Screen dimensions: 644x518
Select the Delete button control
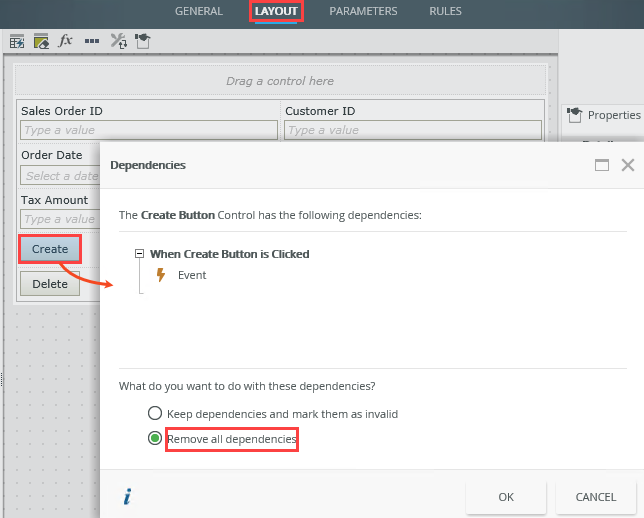50,283
